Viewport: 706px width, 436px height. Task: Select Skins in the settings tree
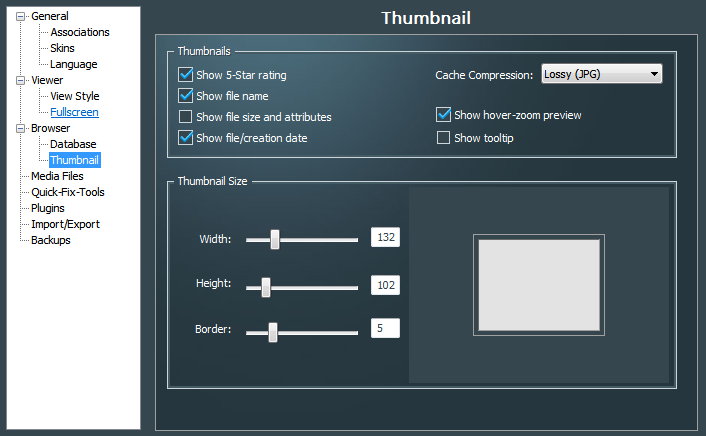point(62,48)
